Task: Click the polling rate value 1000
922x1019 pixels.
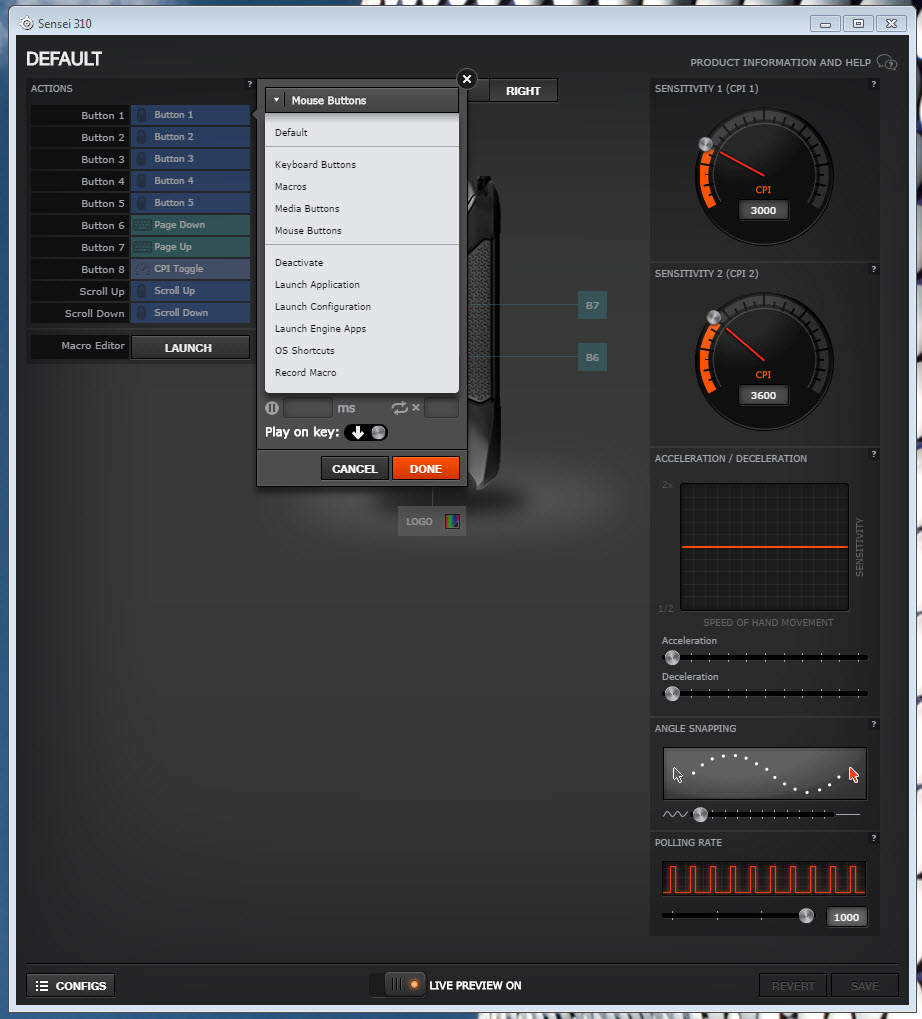Action: pyautogui.click(x=846, y=917)
